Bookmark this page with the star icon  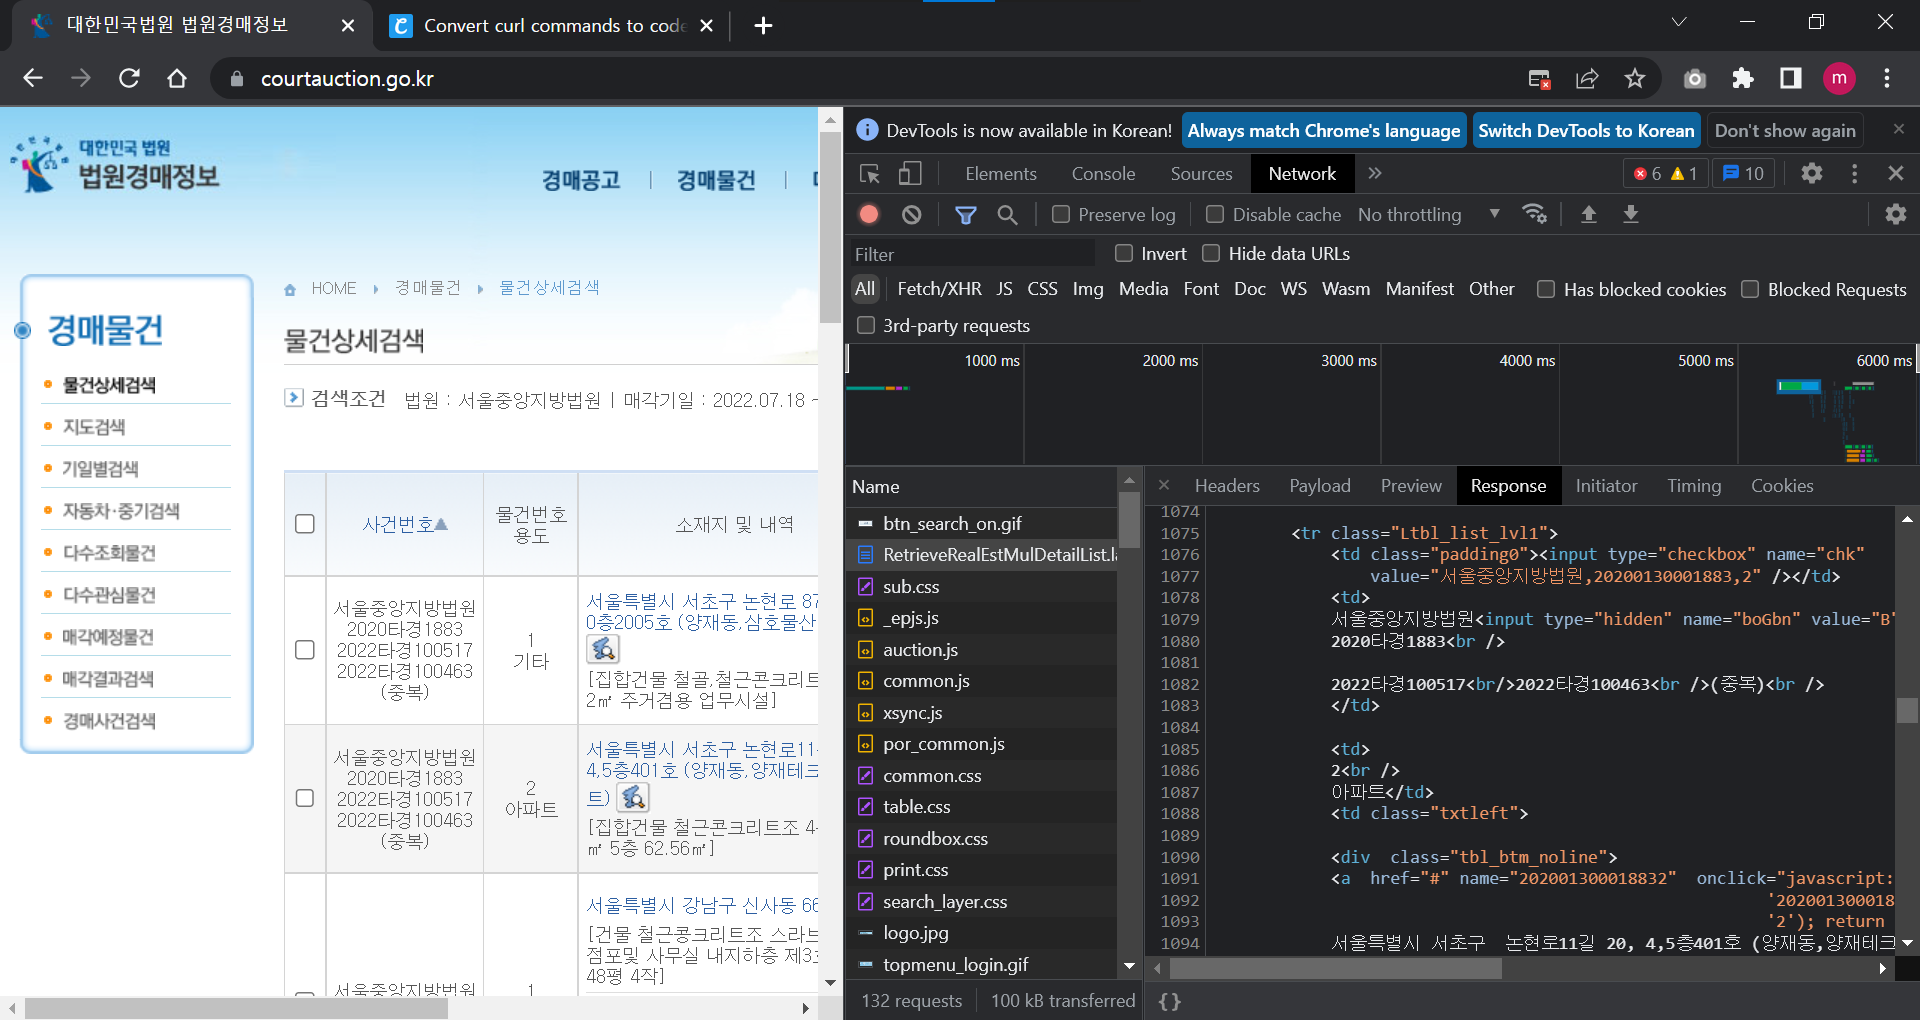click(1635, 78)
